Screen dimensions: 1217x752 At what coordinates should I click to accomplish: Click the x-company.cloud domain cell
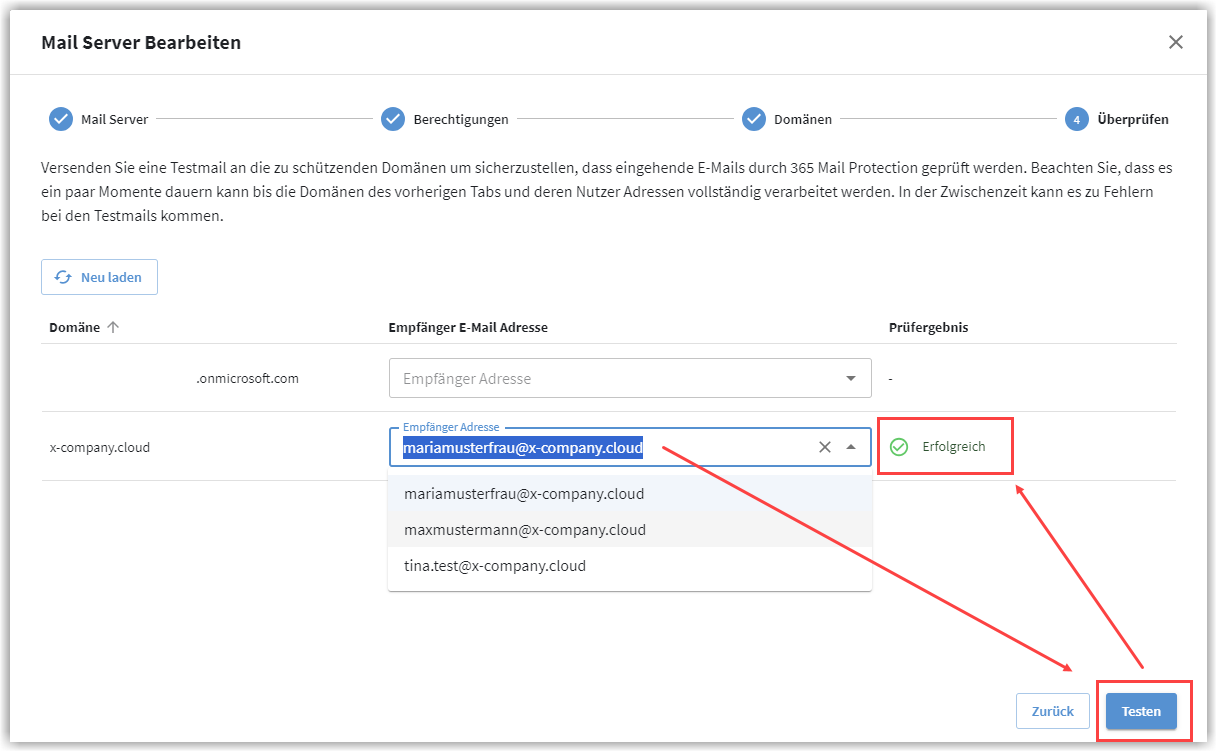(x=100, y=447)
